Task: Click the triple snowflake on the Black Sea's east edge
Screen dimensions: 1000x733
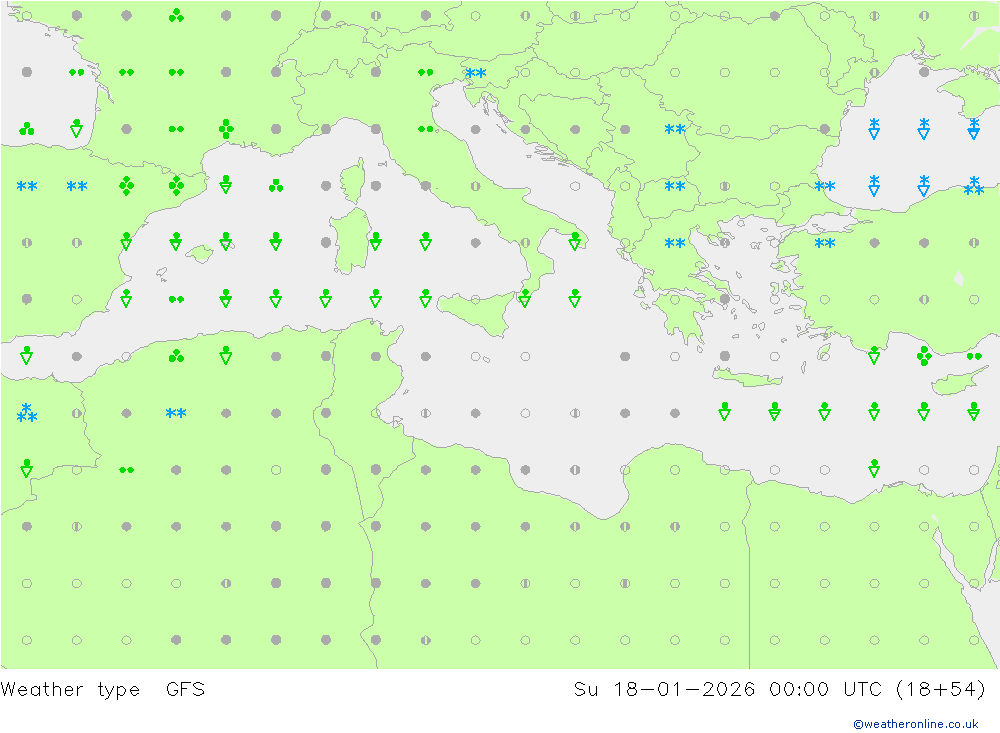Action: click(x=973, y=186)
